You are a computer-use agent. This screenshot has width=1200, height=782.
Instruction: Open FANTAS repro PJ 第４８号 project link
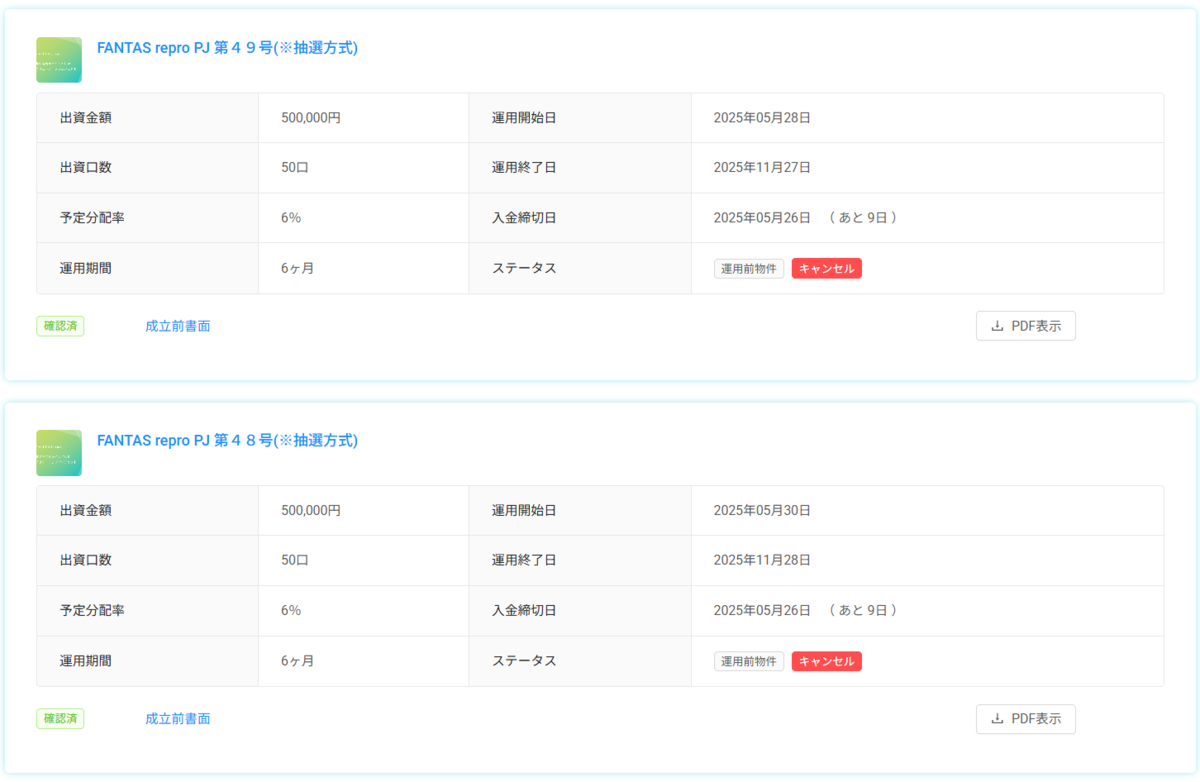pos(227,440)
